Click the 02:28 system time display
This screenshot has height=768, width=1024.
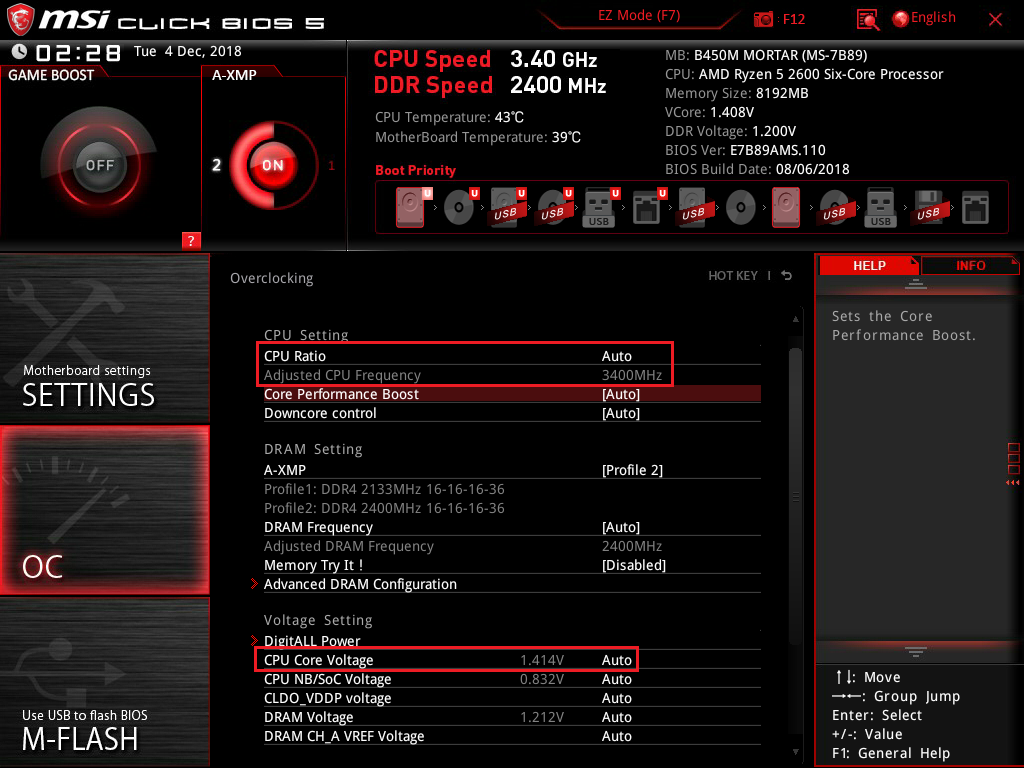[78, 52]
